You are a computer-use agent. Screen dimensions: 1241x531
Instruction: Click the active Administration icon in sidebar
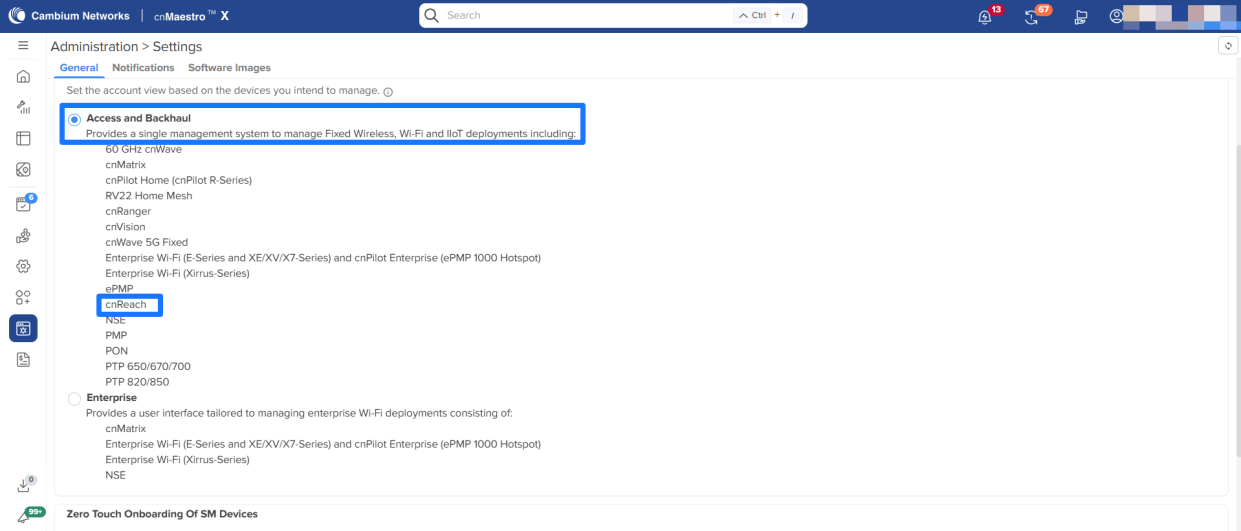[x=23, y=328]
